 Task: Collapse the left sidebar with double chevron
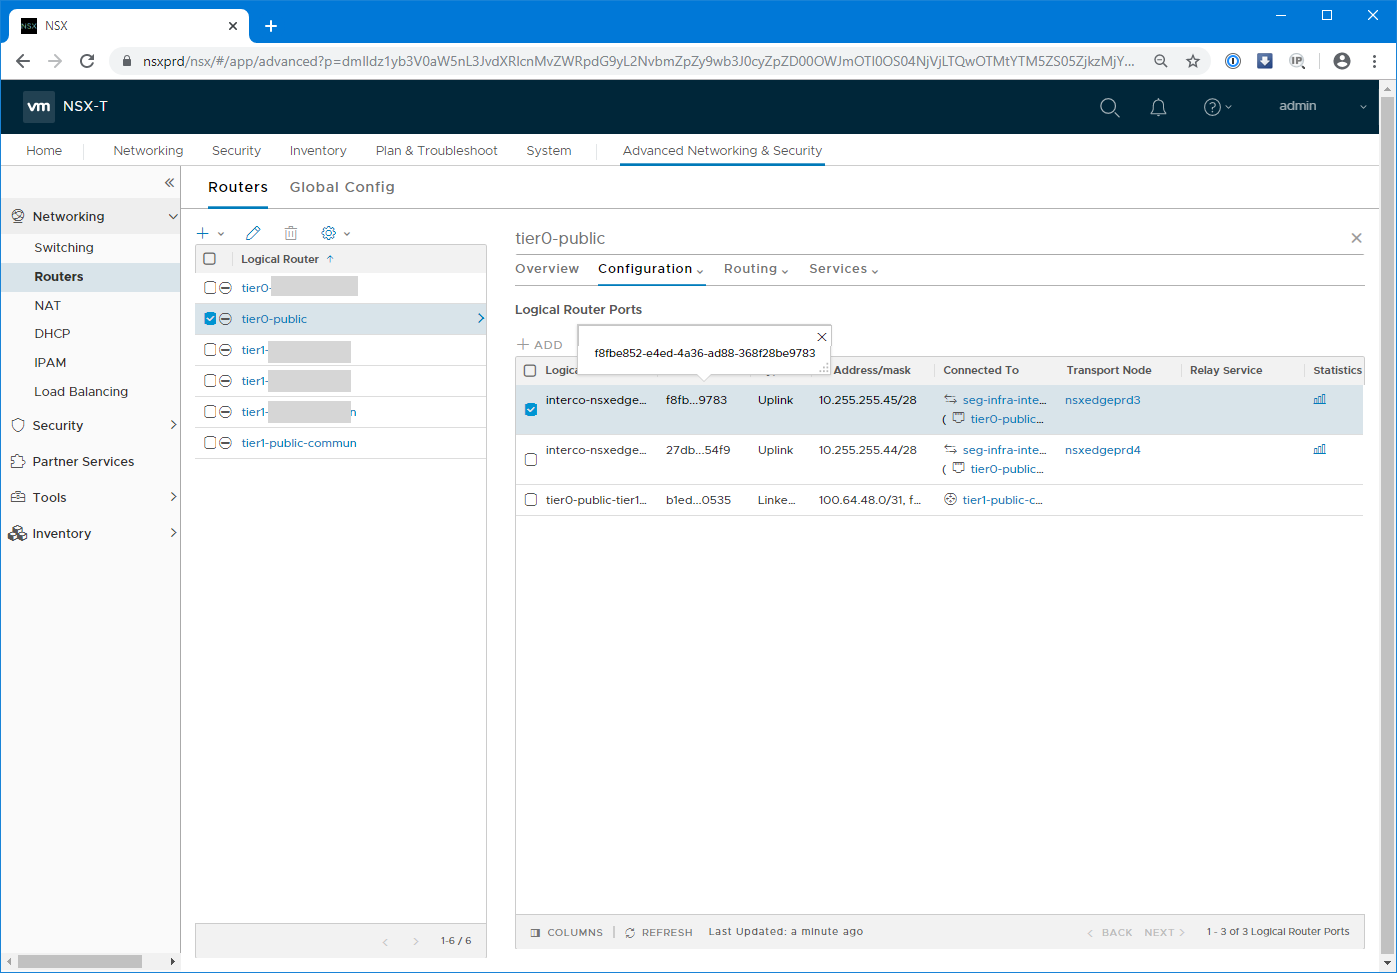(x=169, y=182)
